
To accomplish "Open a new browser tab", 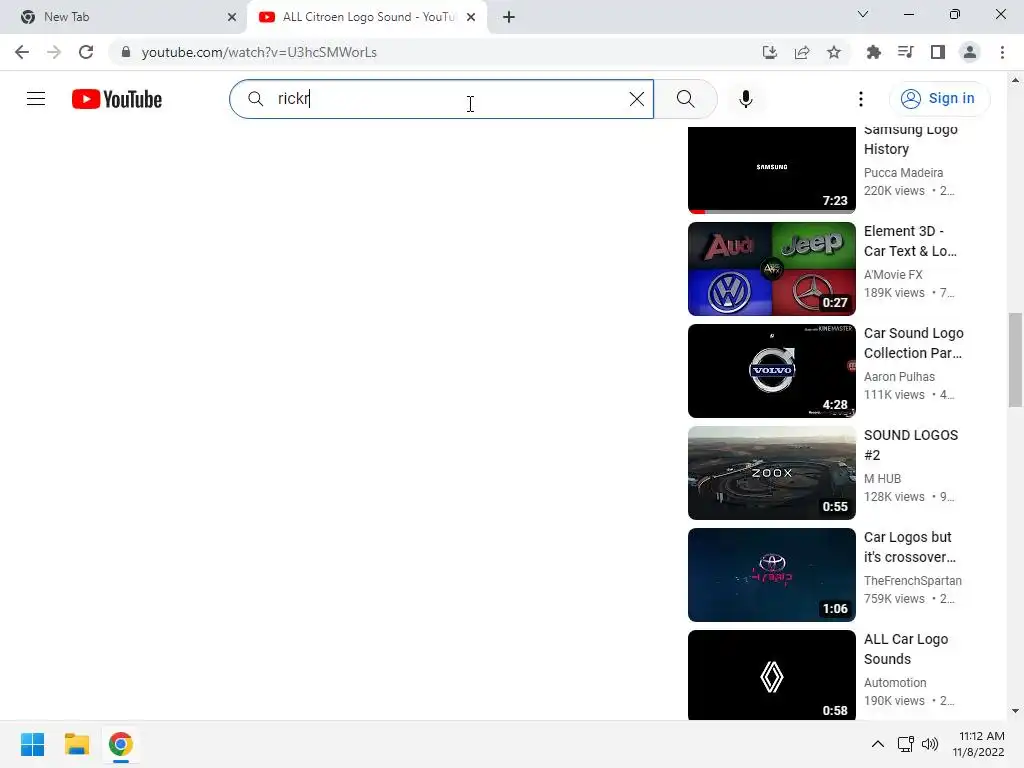I will pyautogui.click(x=509, y=17).
